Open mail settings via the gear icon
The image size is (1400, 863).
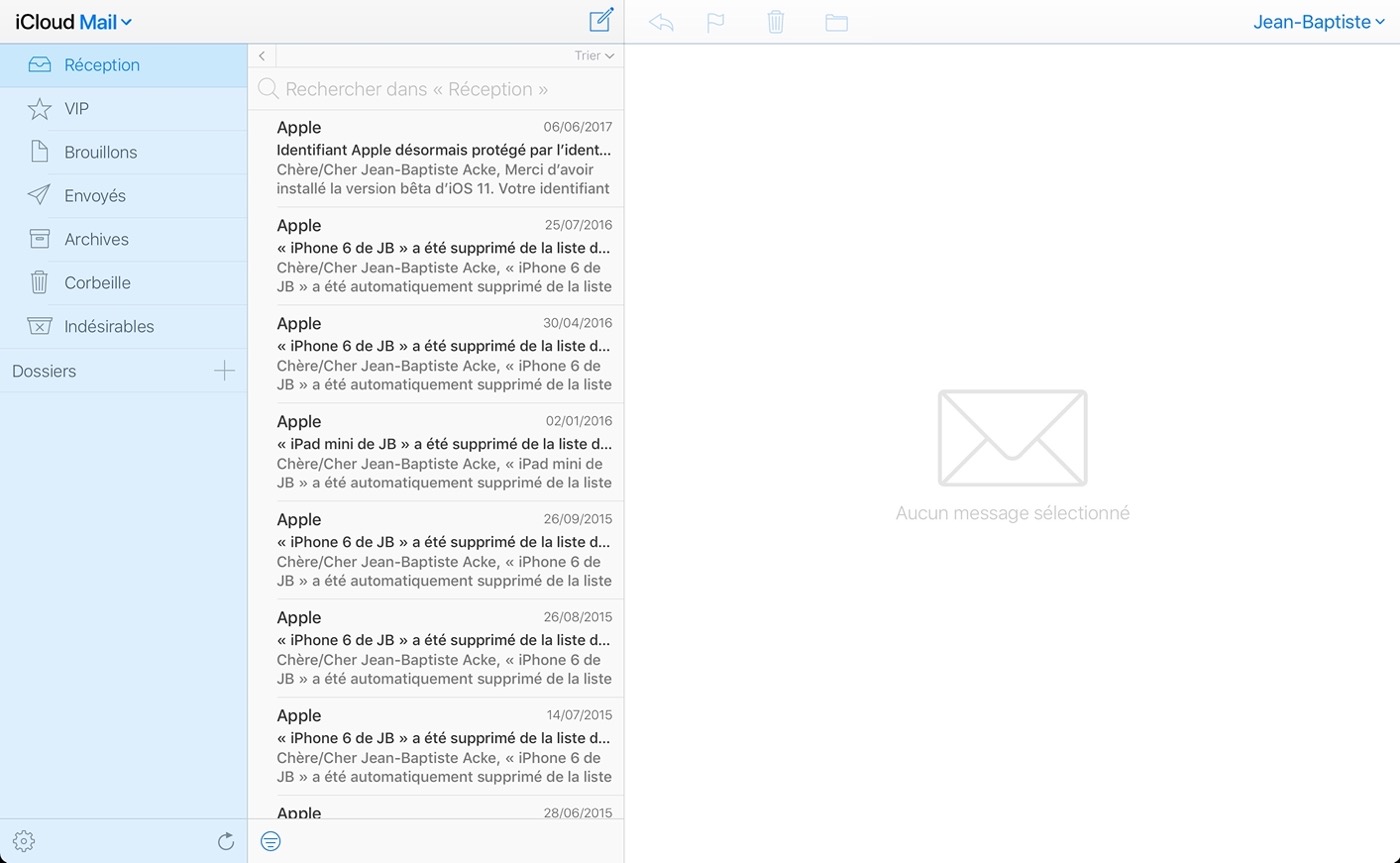click(23, 841)
